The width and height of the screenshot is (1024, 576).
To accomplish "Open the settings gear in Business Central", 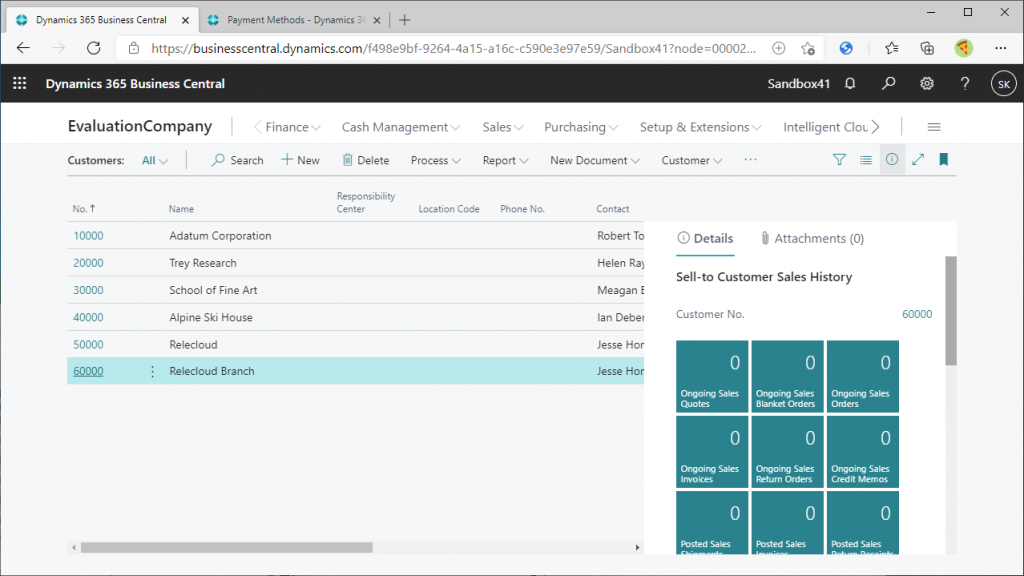I will [927, 84].
